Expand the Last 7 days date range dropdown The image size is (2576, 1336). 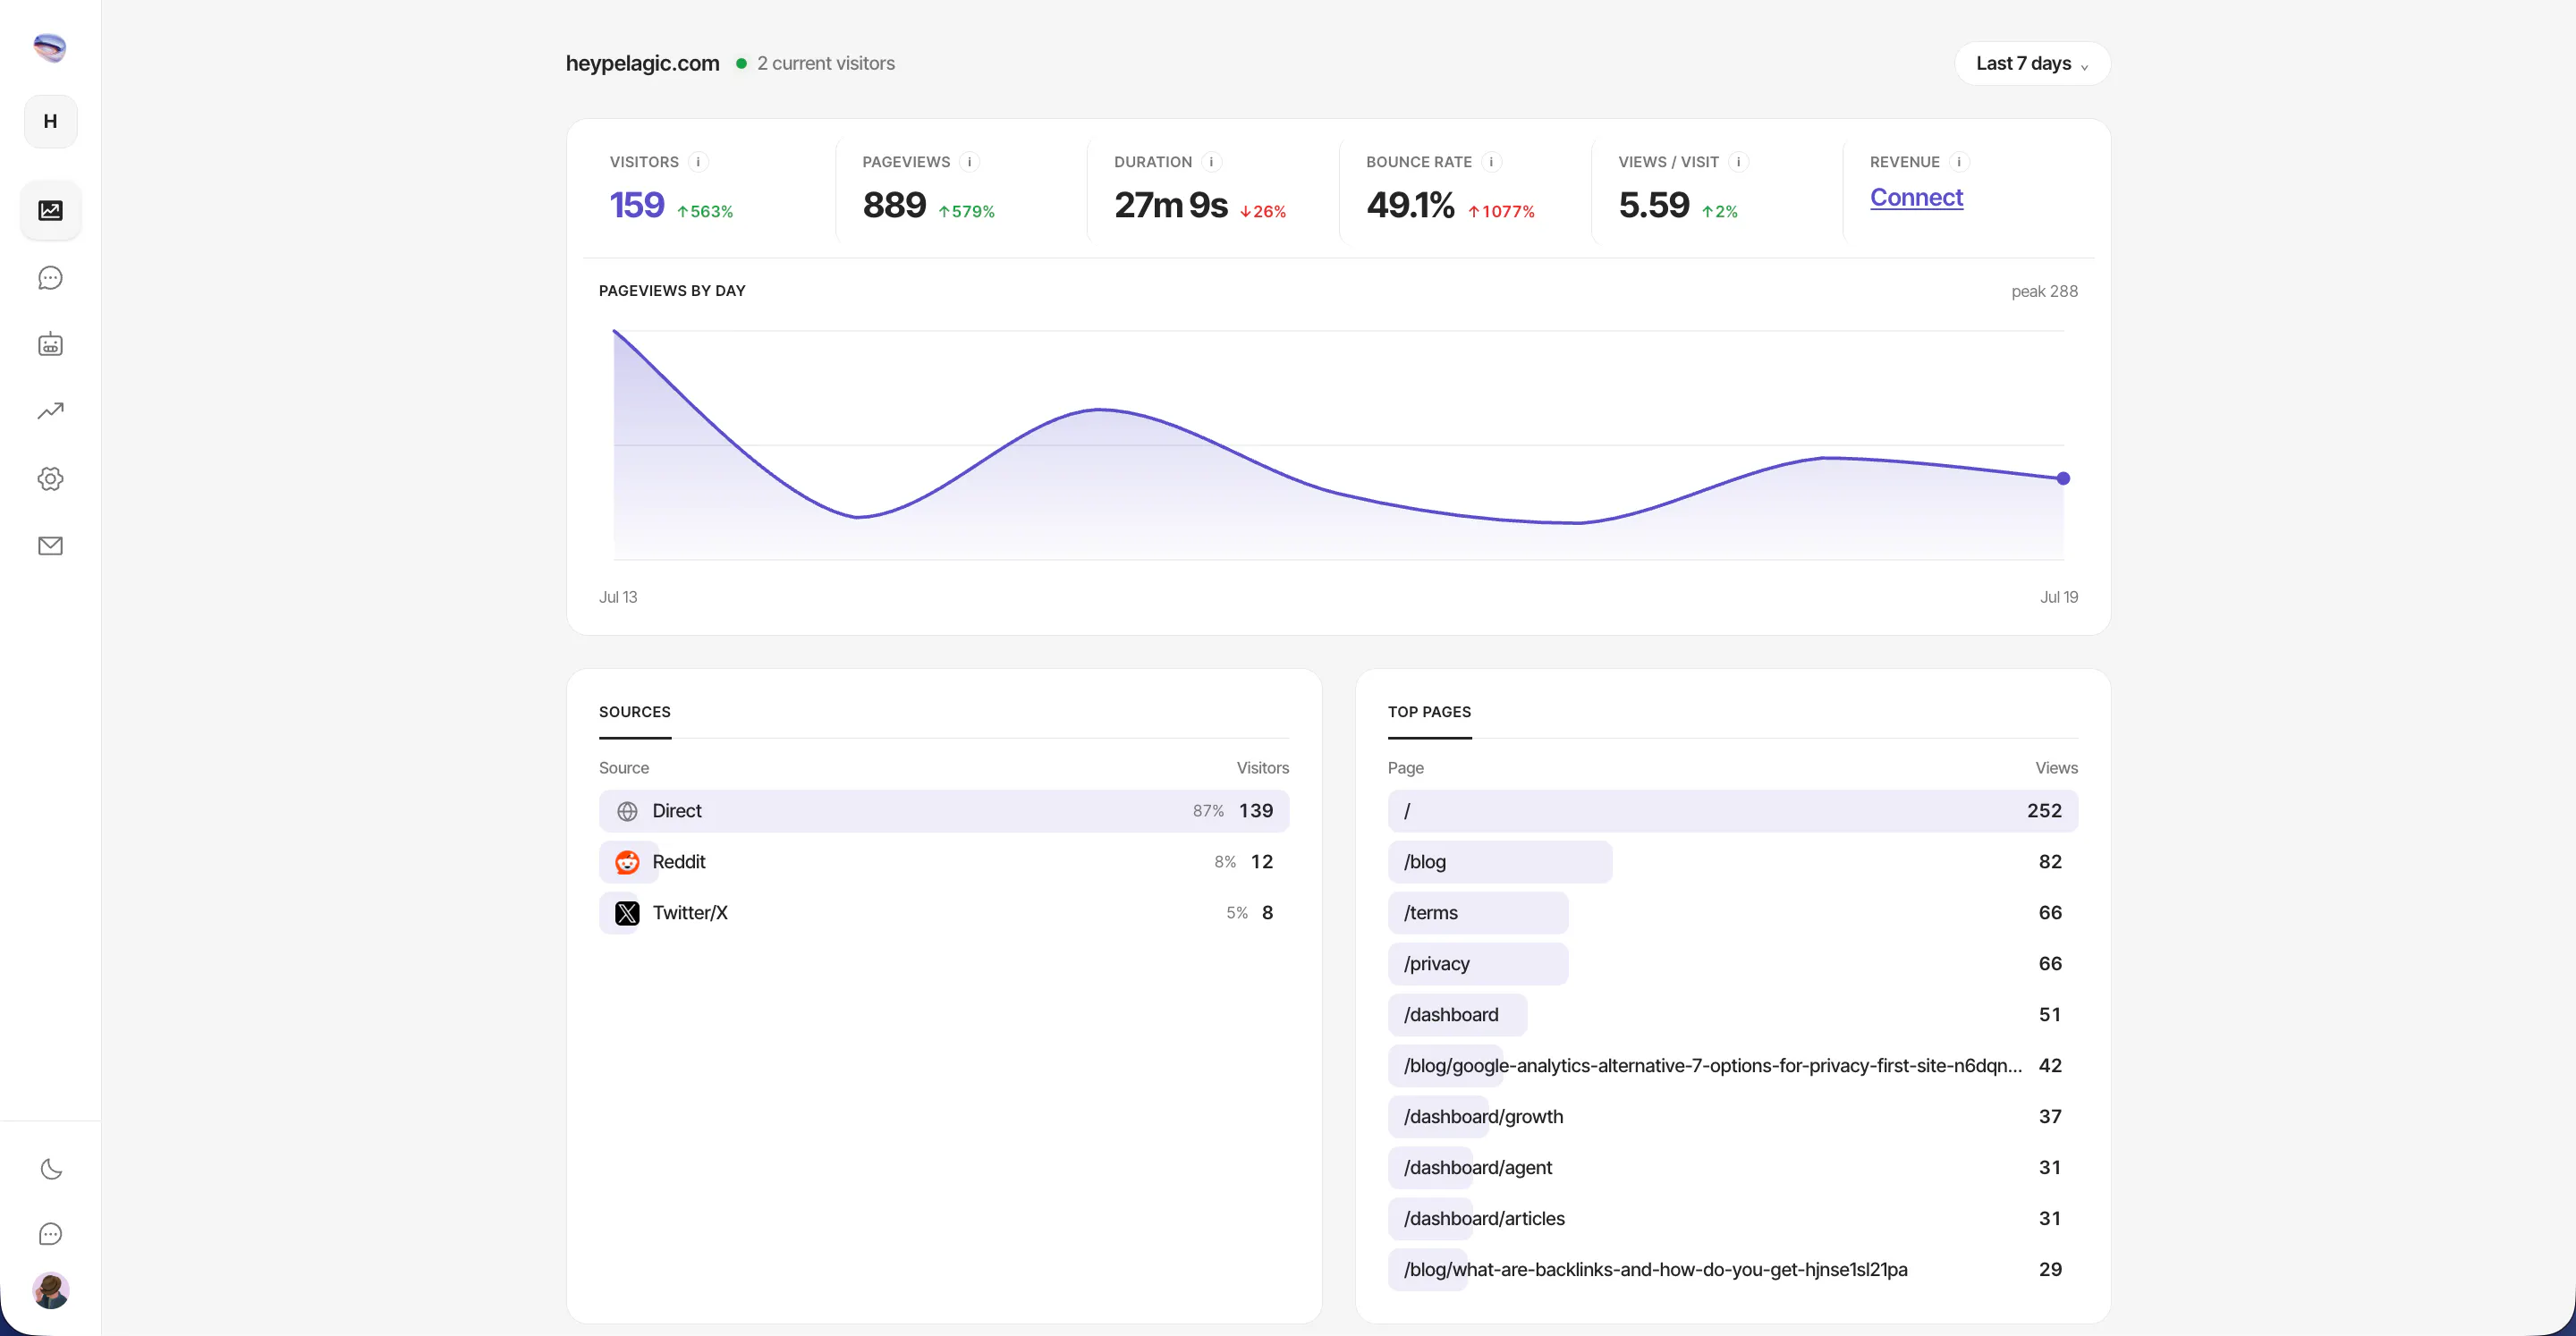tap(2032, 63)
